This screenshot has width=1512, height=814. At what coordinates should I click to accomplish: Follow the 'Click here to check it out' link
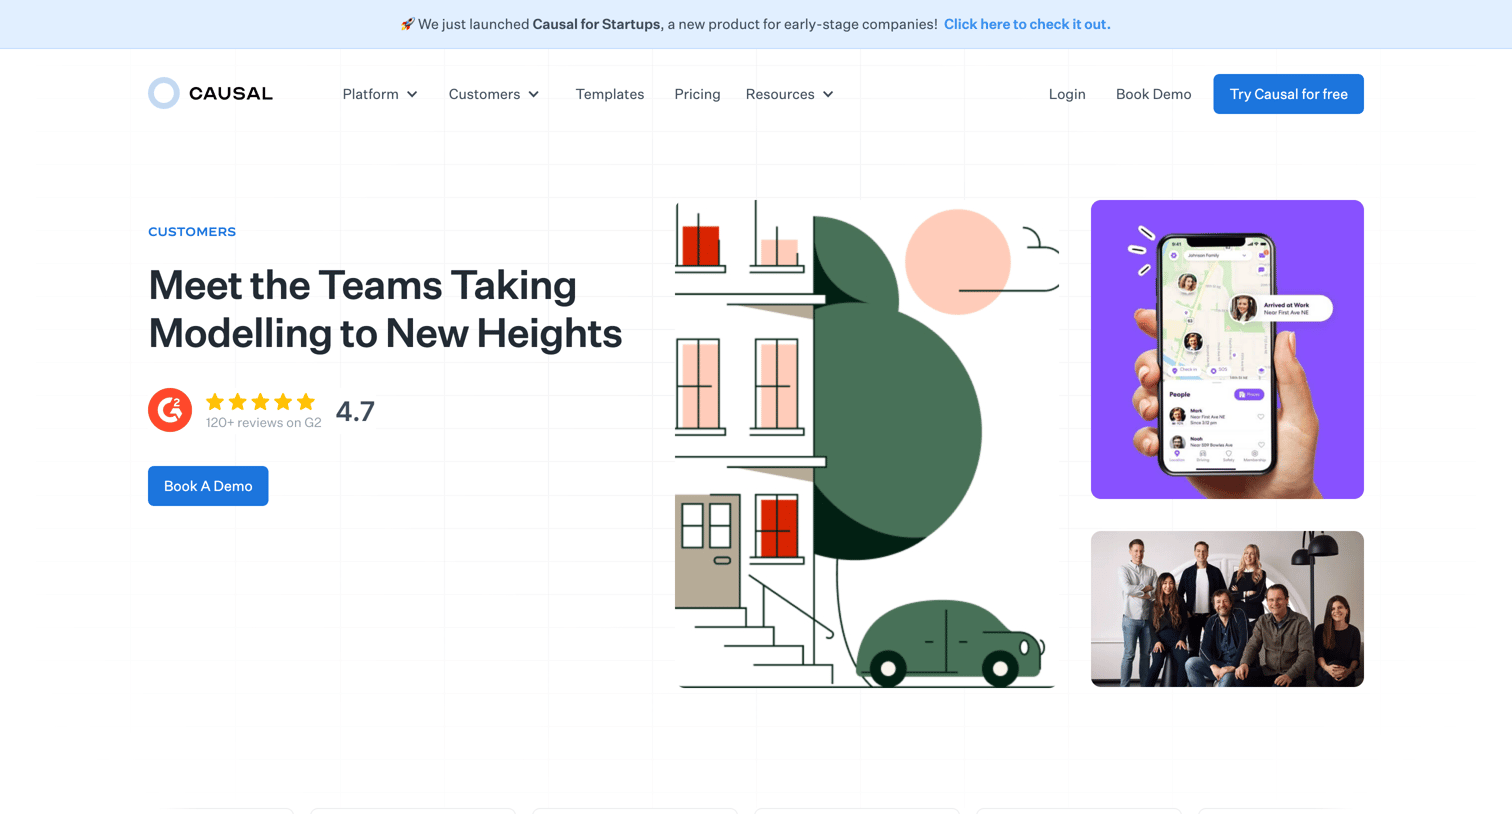[1027, 24]
